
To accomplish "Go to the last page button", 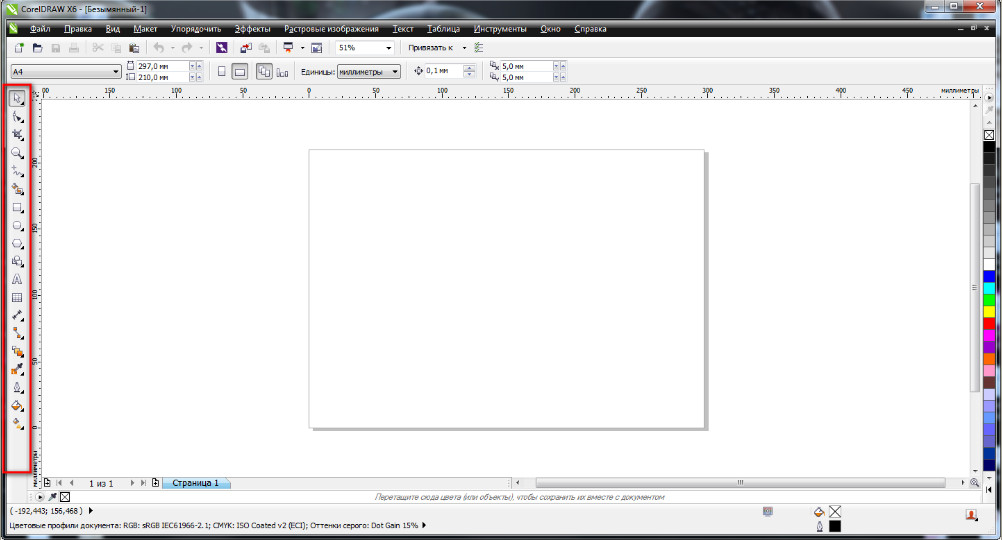I will (143, 483).
